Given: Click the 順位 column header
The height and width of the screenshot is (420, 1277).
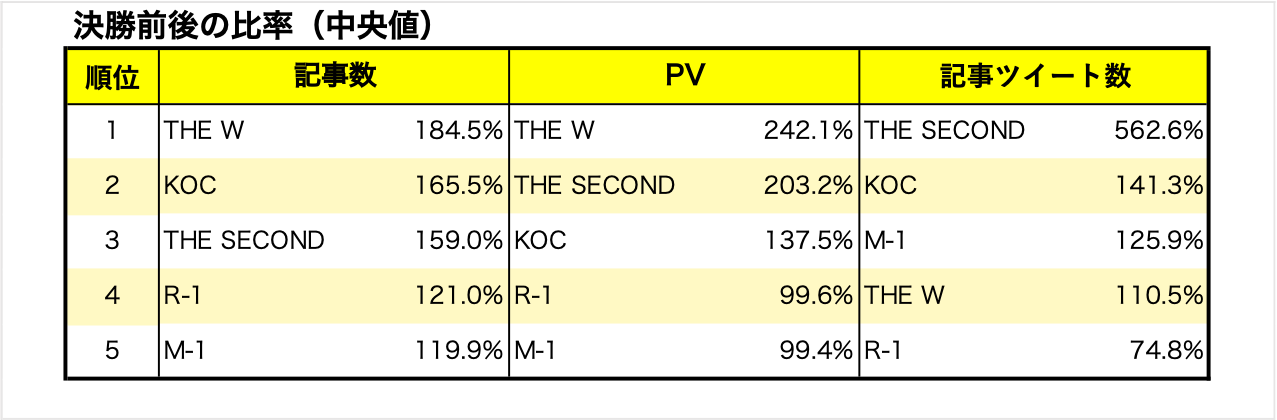Looking at the screenshot, I should pos(111,77).
